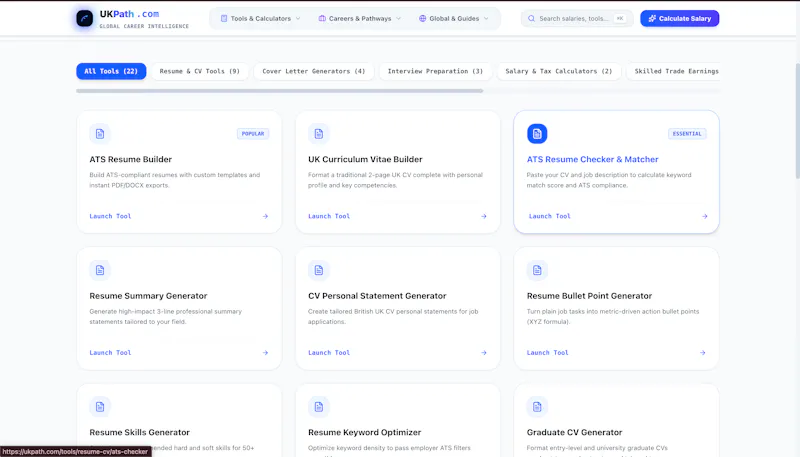This screenshot has height=457, width=800.
Task: Click the search magnifier icon
Action: pos(531,18)
